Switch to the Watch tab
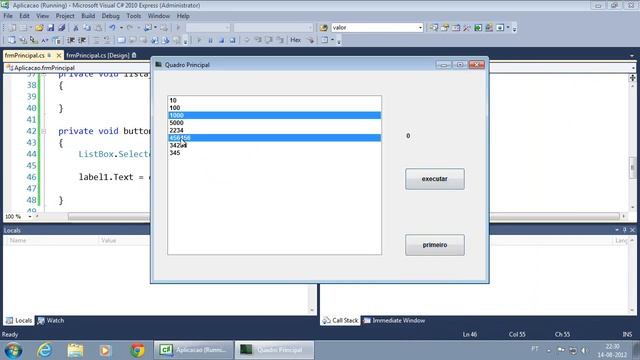 (51, 320)
